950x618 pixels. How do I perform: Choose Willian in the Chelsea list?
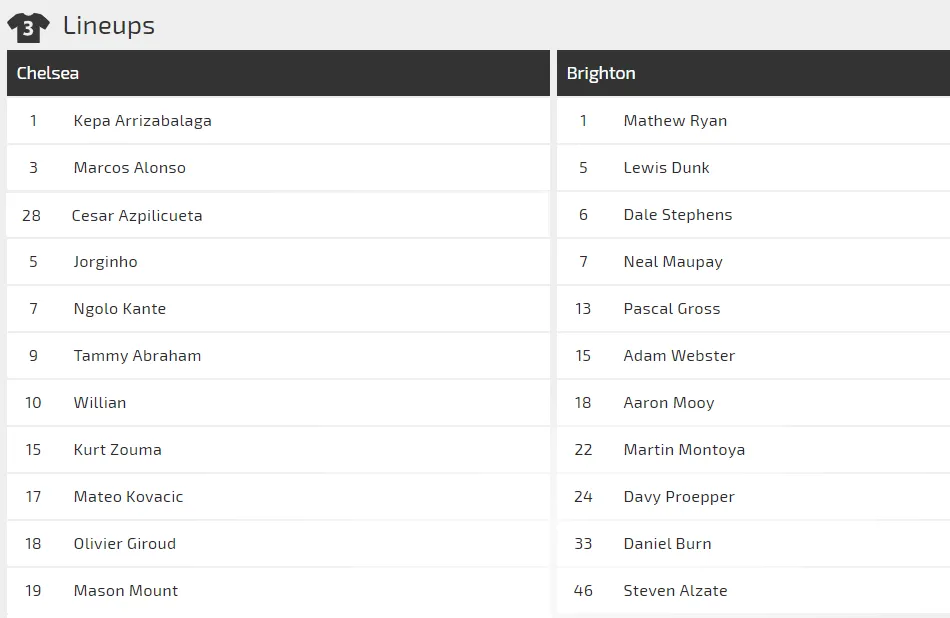click(x=100, y=403)
